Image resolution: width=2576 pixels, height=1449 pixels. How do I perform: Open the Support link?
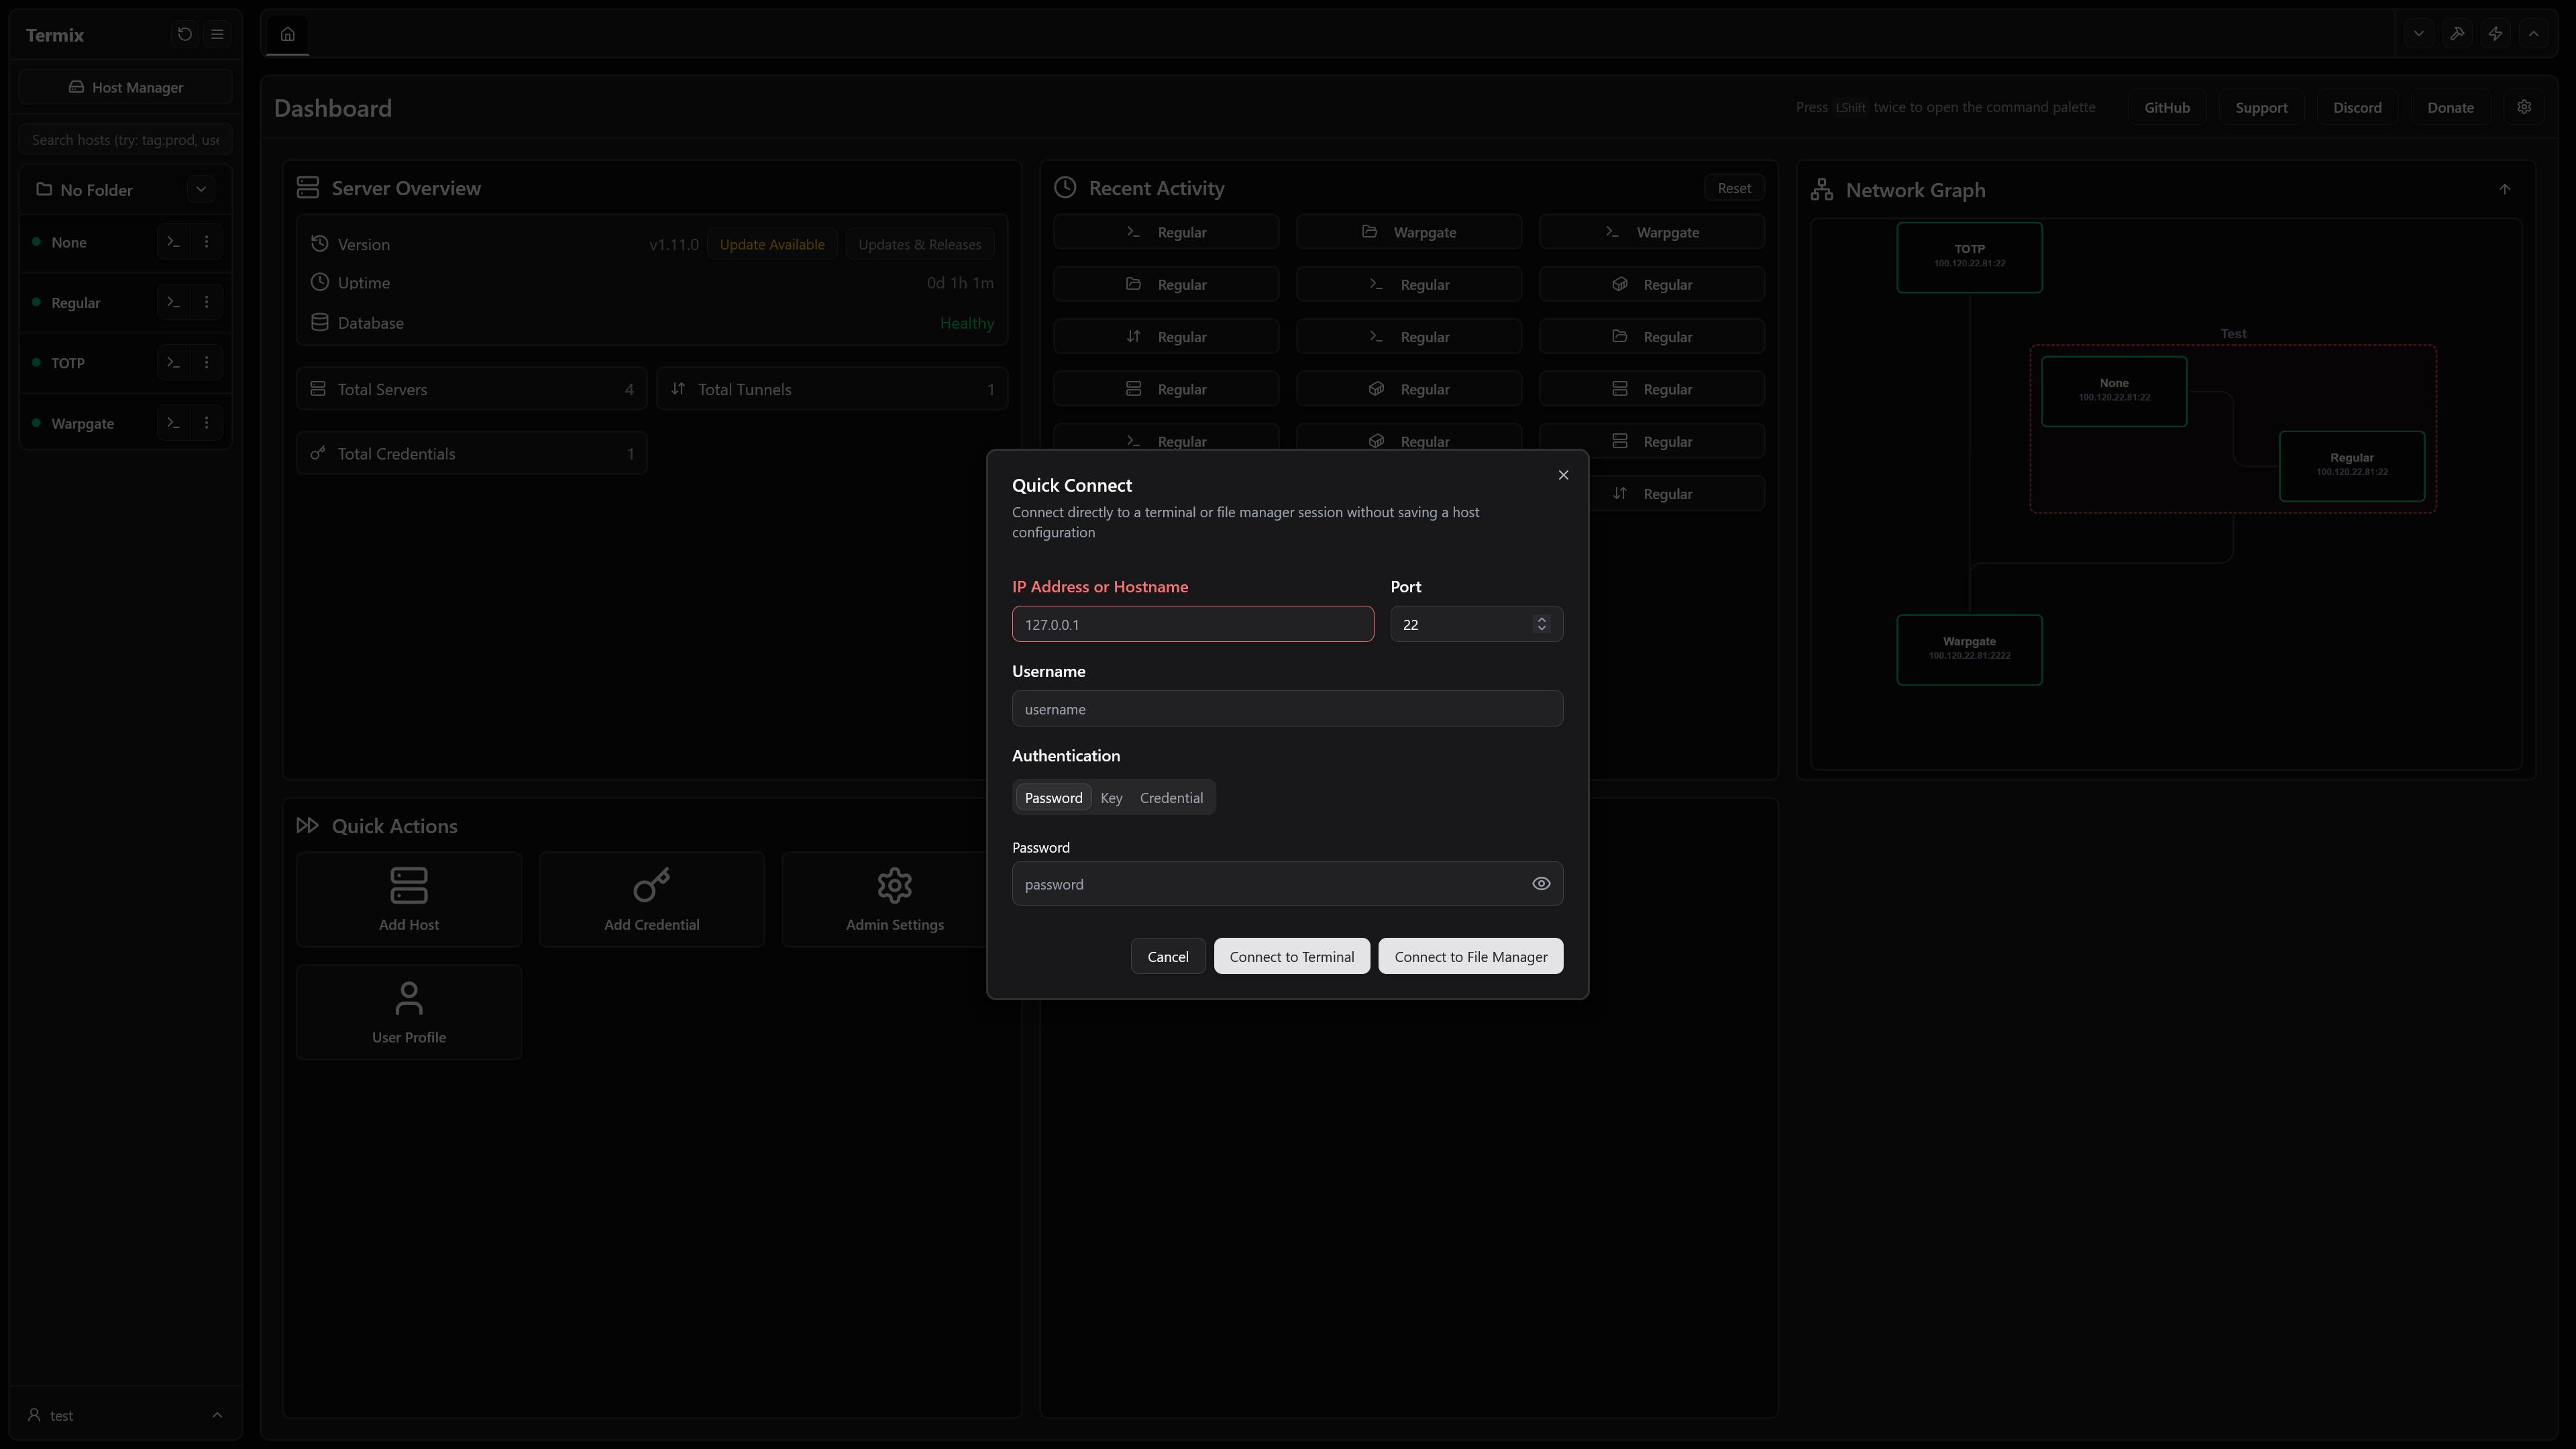click(x=2262, y=107)
